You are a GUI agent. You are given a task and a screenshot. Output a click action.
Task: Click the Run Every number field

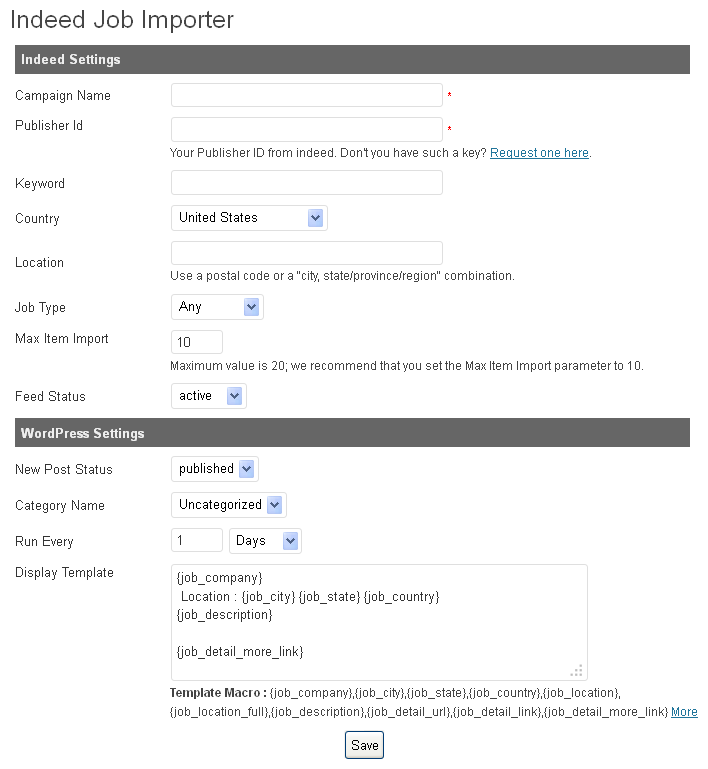197,541
